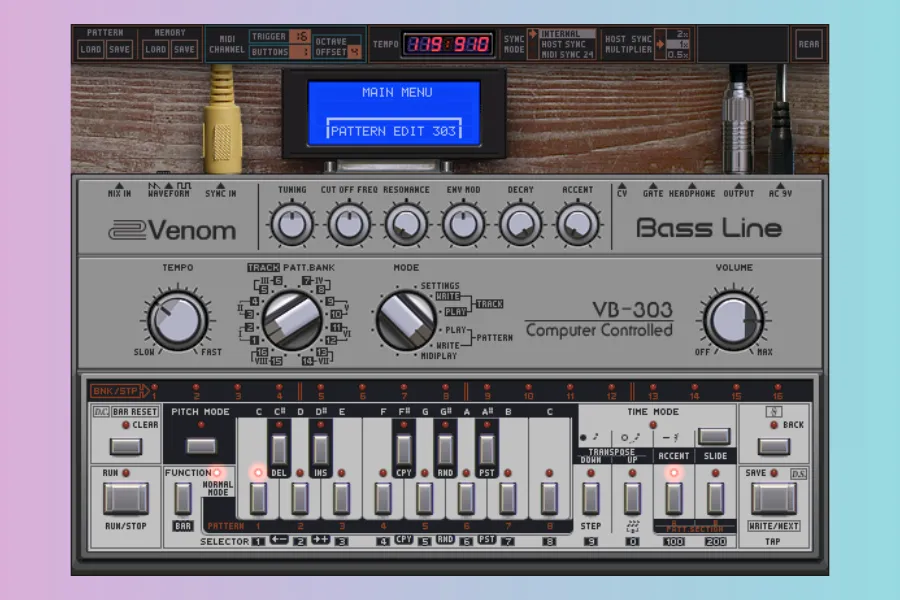Image resolution: width=900 pixels, height=600 pixels.
Task: Toggle the PITCH MODE button
Action: click(x=201, y=445)
